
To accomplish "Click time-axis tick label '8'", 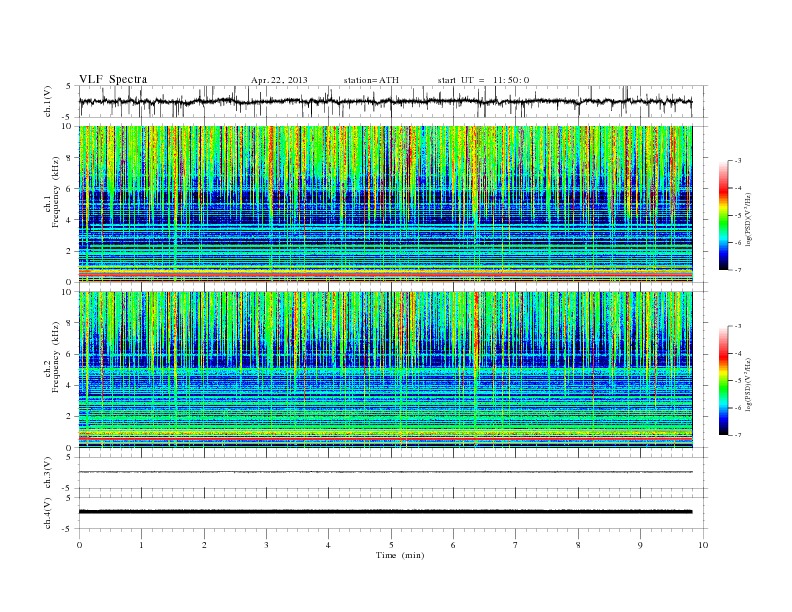I will pos(578,545).
